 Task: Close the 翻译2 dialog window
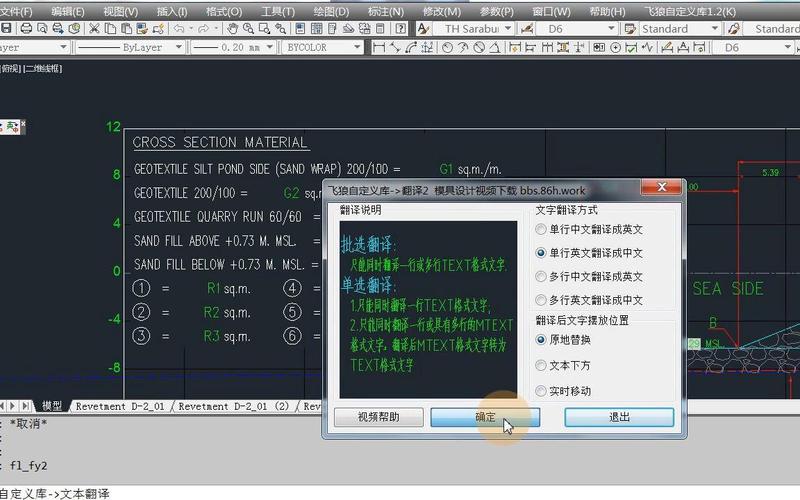(x=662, y=187)
